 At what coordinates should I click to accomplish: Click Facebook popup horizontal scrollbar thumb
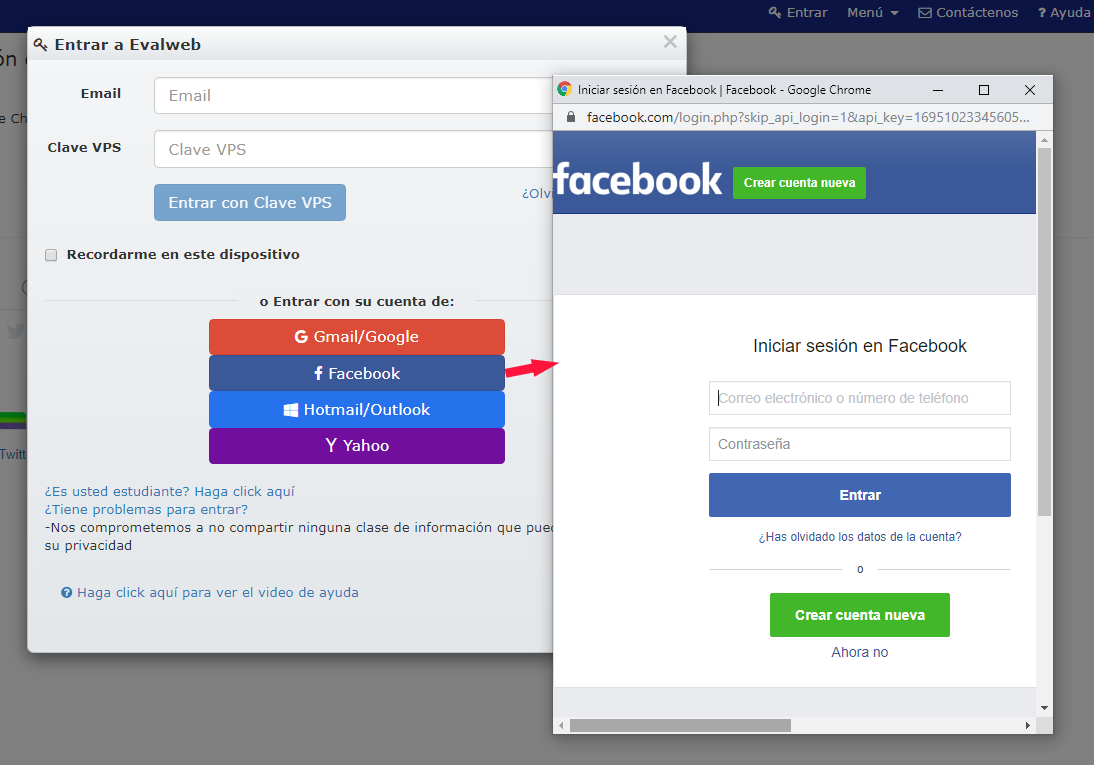pyautogui.click(x=680, y=725)
